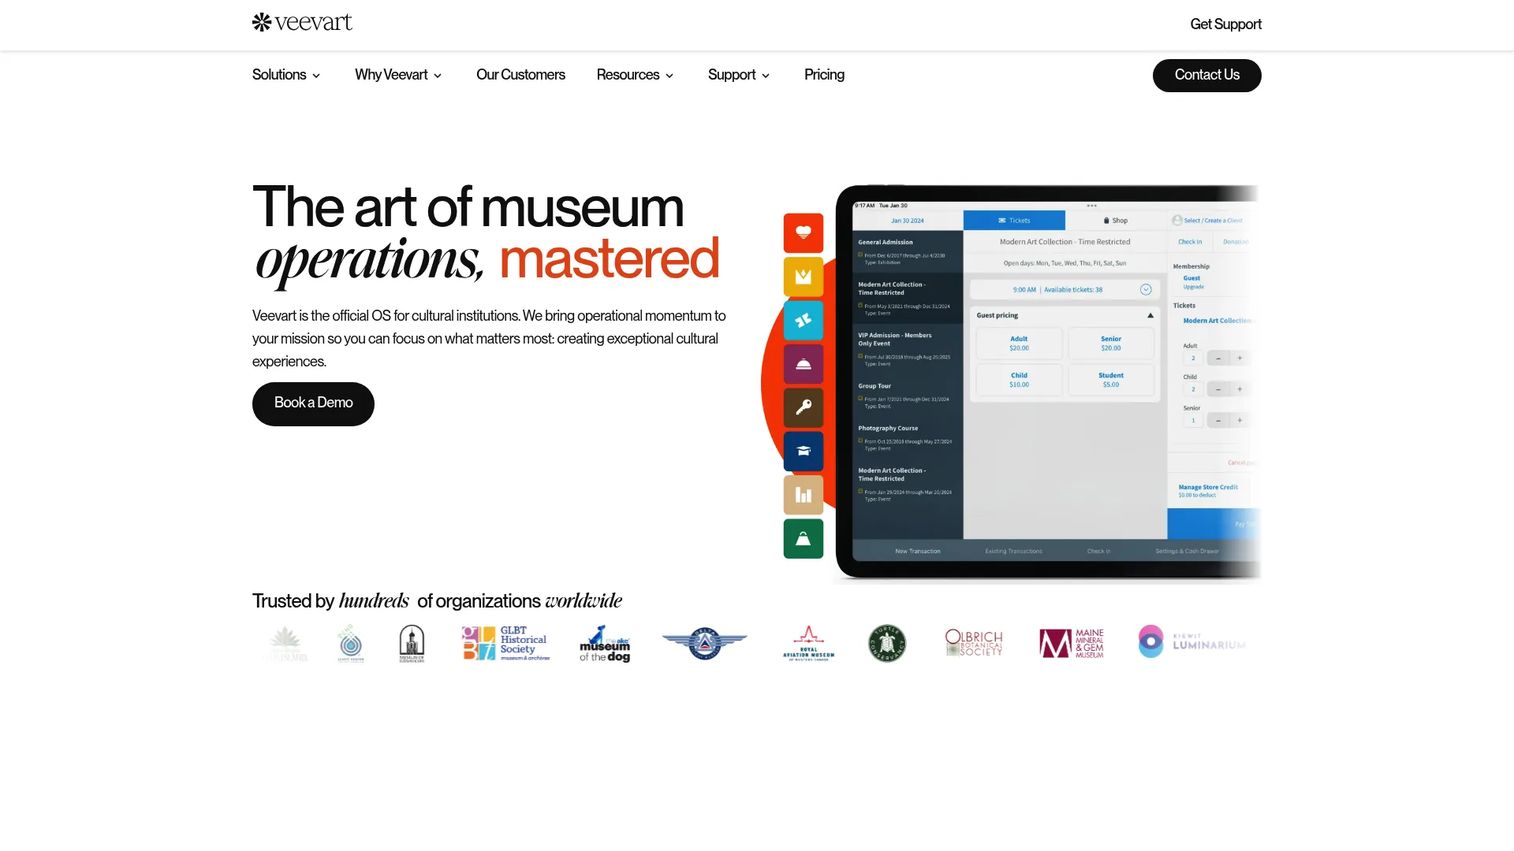Click the Royal Aviation Museum logo
This screenshot has height=851, width=1514.
click(808, 643)
